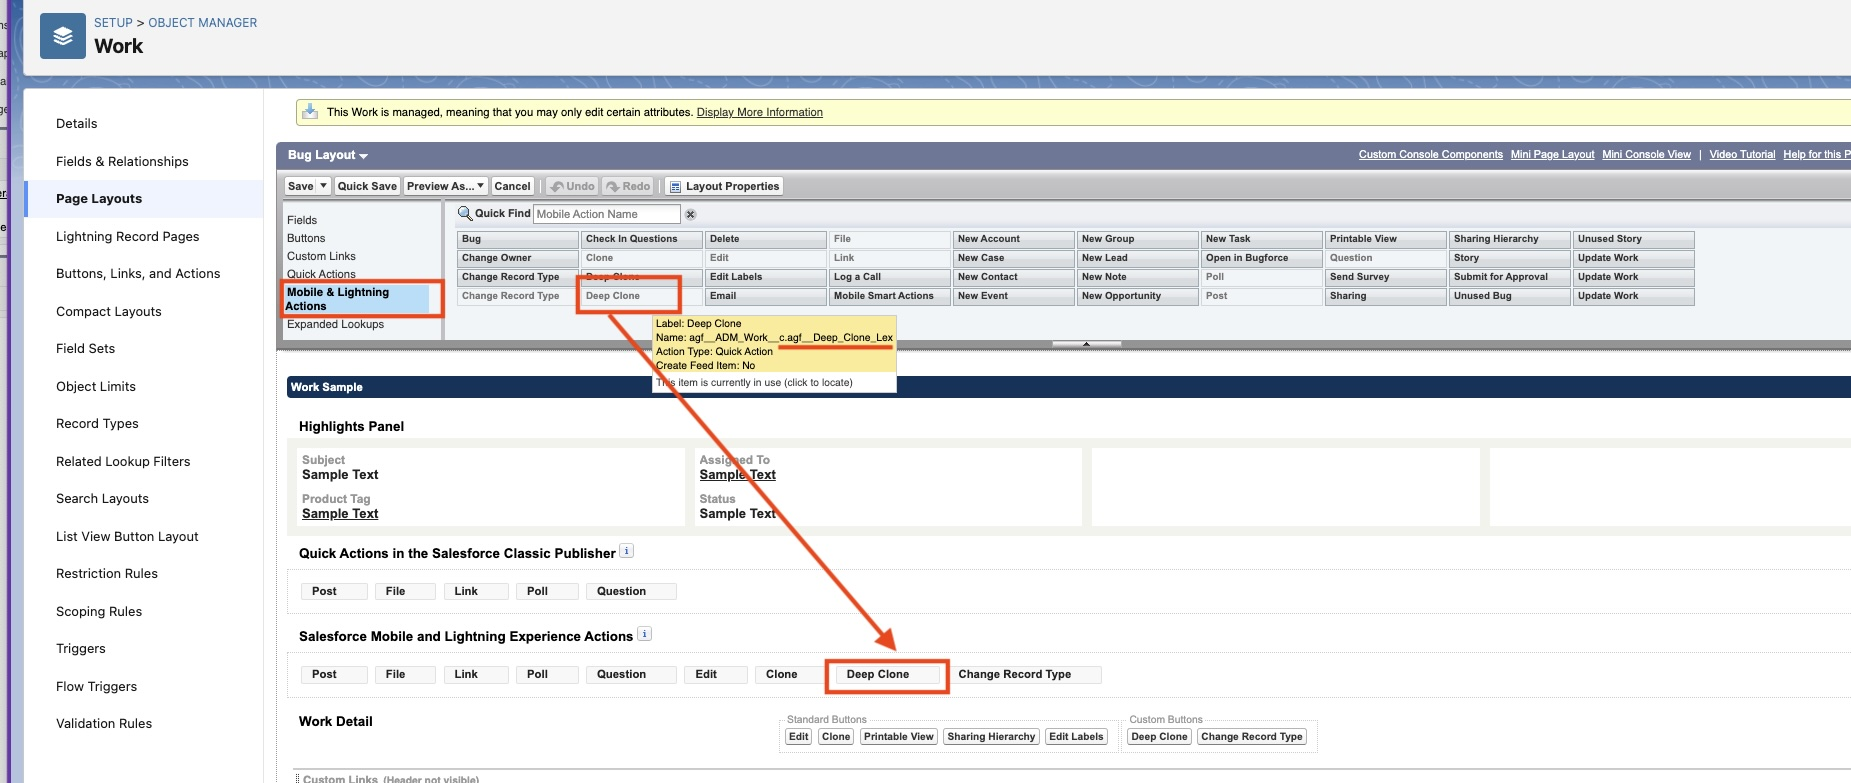Focus the Quick Find Mobile Action Name field
This screenshot has width=1851, height=783.
607,214
